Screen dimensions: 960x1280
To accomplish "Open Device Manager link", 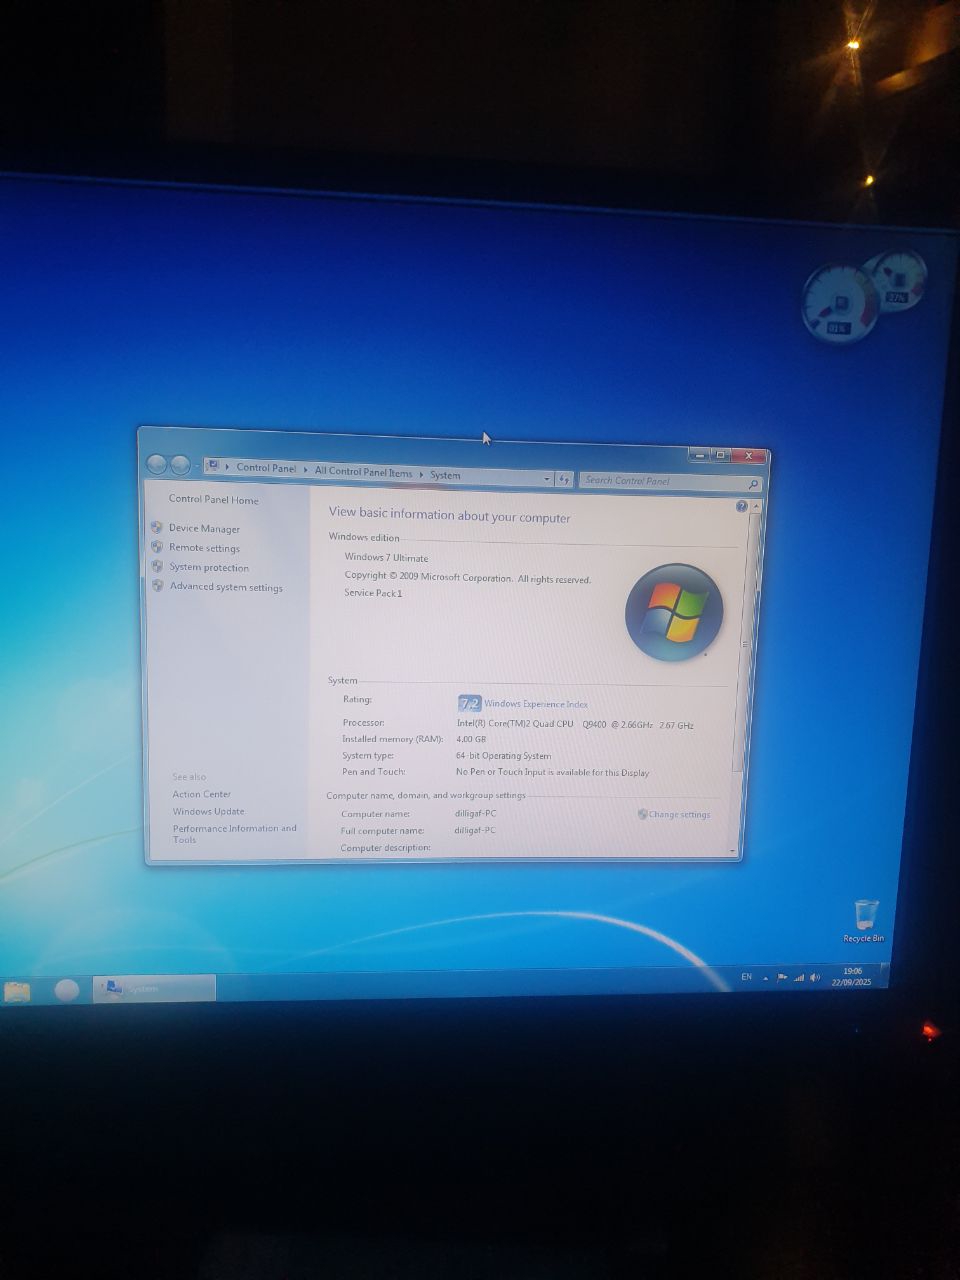I will 204,528.
